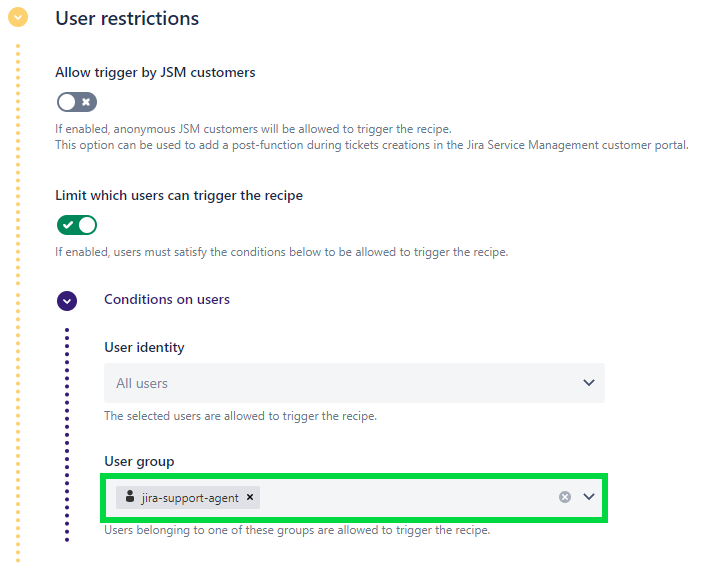The image size is (727, 581).
Task: Click the User restrictions heading
Action: tap(127, 18)
